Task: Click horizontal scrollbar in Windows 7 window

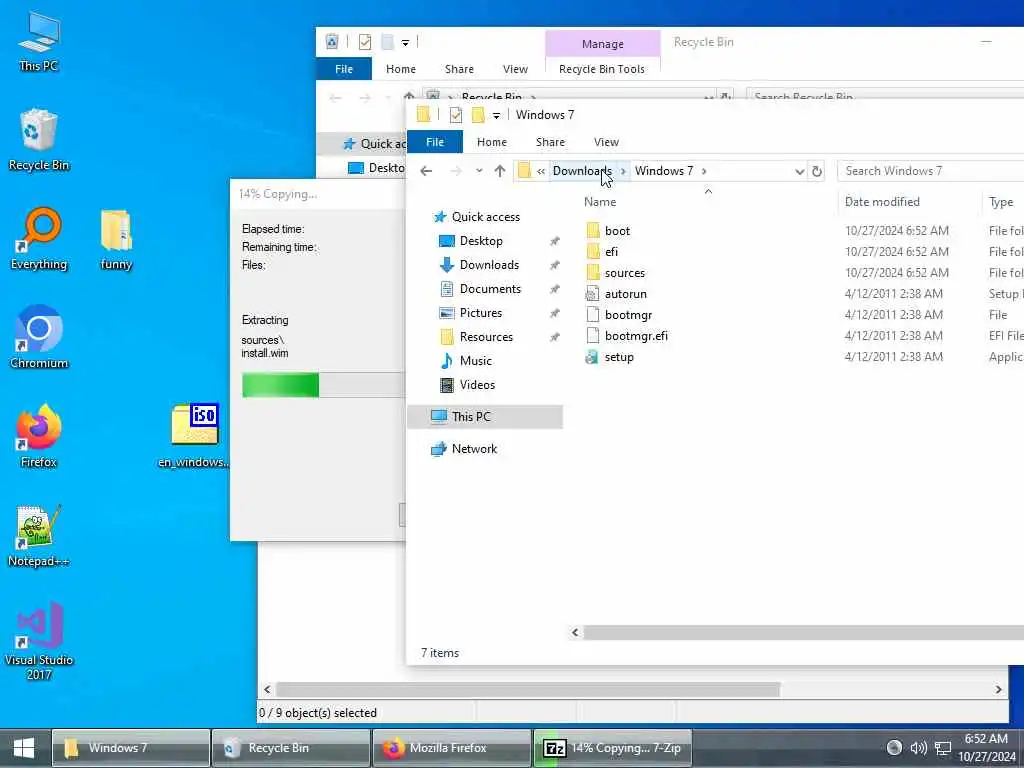Action: point(803,632)
